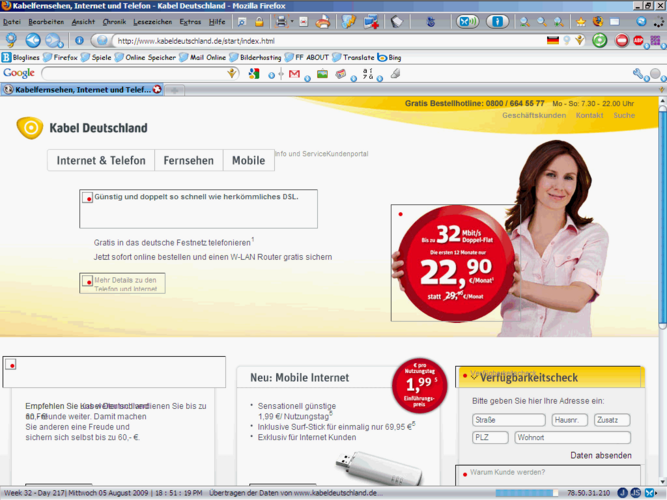Open the Spiele bookmark
667x500 pixels.
pos(96,57)
